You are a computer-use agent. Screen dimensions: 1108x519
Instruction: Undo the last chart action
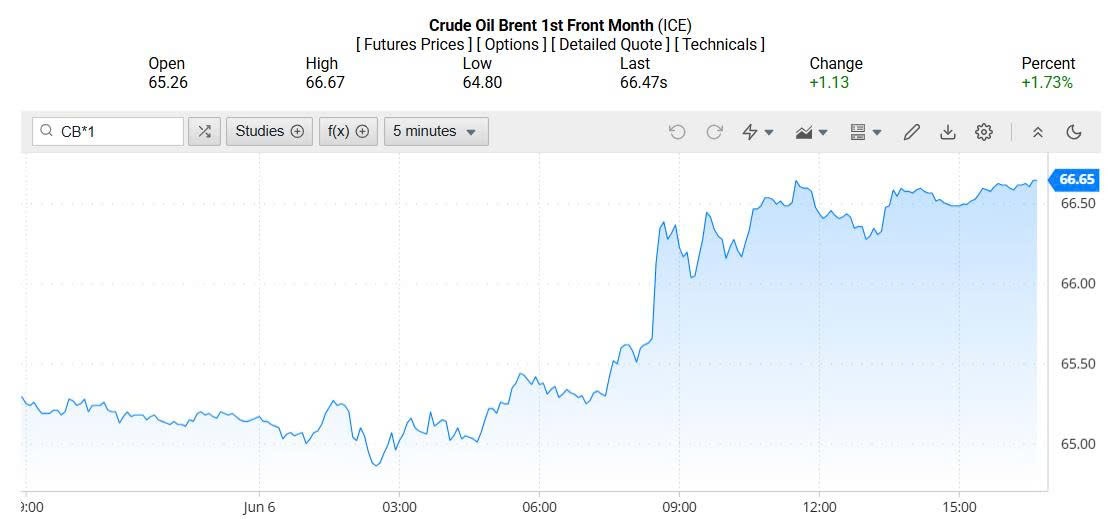pos(677,131)
